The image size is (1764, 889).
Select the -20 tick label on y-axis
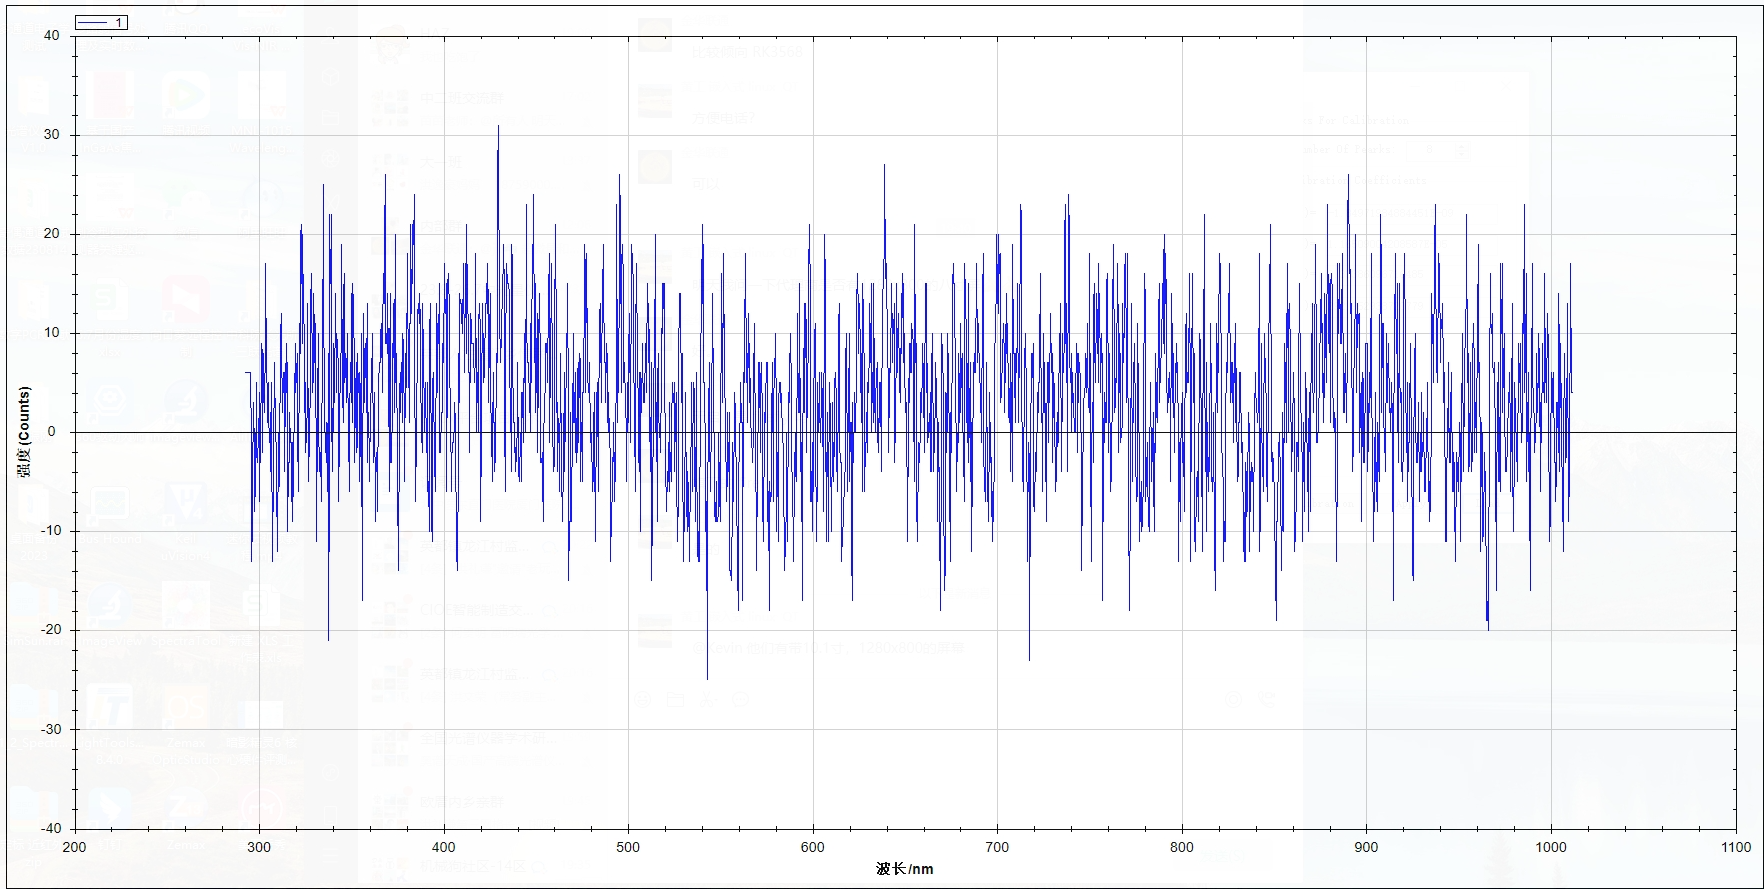50,630
